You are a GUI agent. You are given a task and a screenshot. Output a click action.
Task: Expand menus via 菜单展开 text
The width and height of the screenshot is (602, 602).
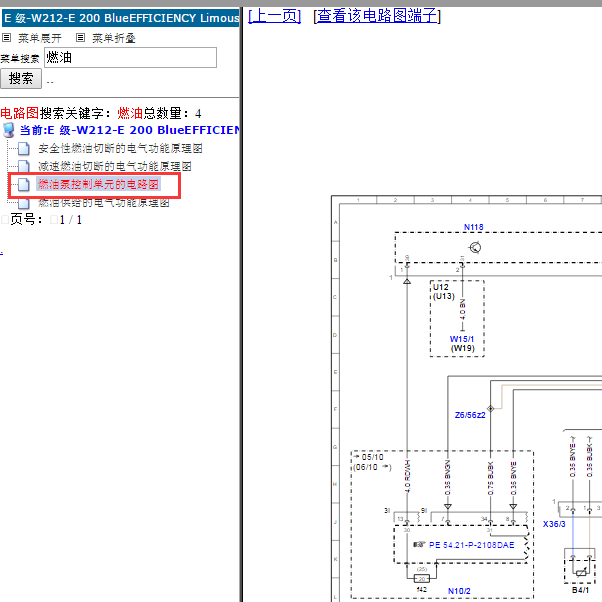click(40, 38)
